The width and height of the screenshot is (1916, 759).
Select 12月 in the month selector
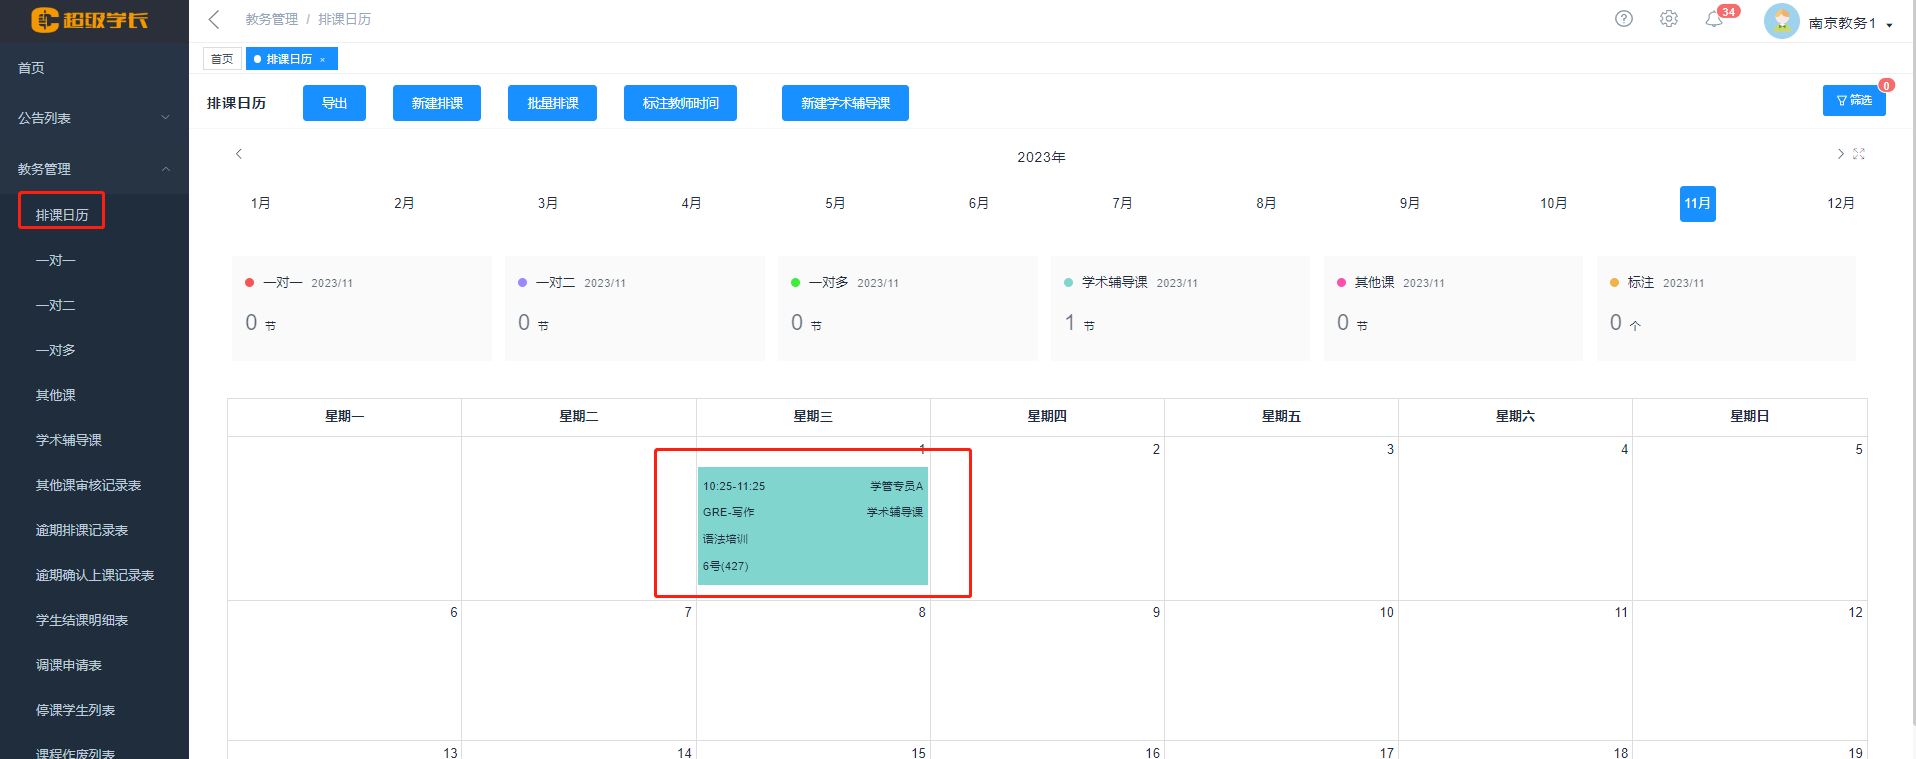[1840, 203]
